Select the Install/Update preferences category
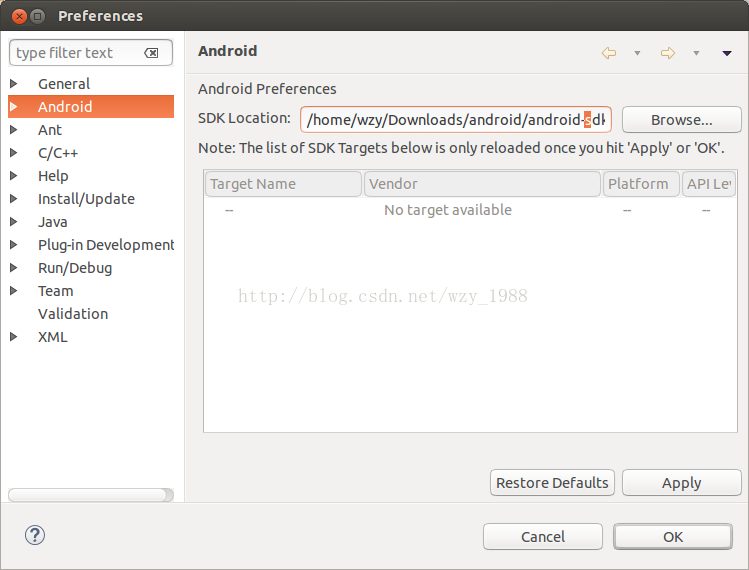 click(86, 199)
